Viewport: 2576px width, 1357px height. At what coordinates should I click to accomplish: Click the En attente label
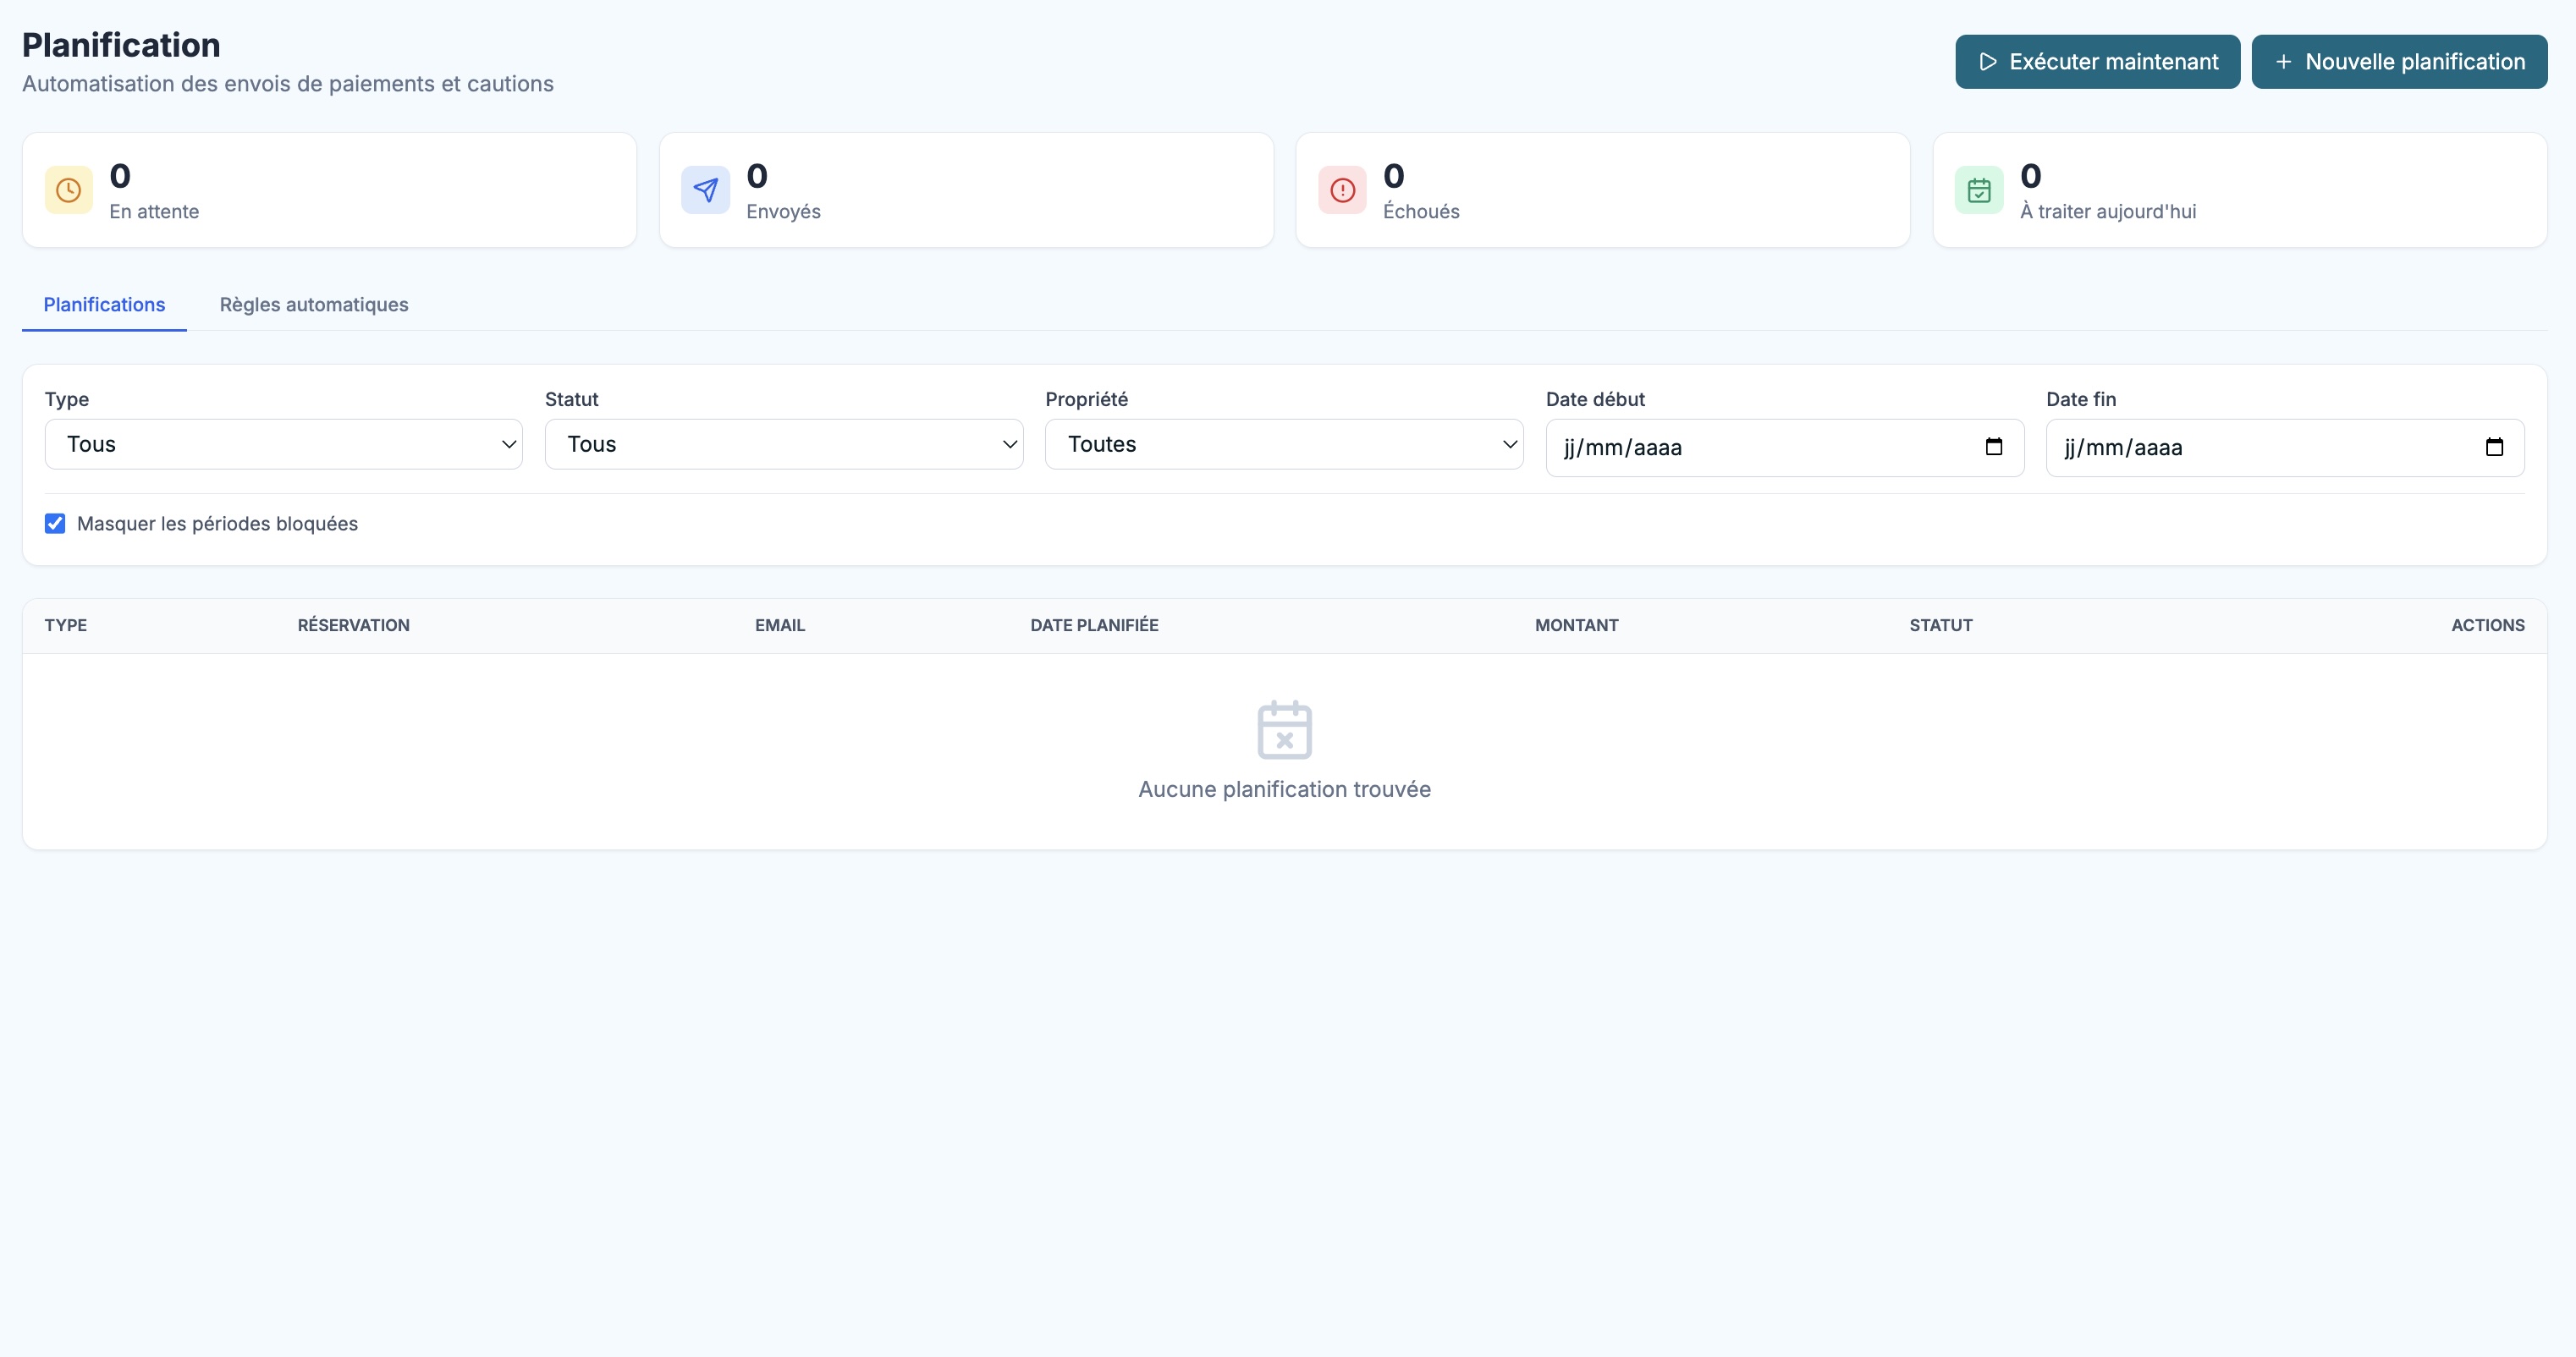(154, 211)
